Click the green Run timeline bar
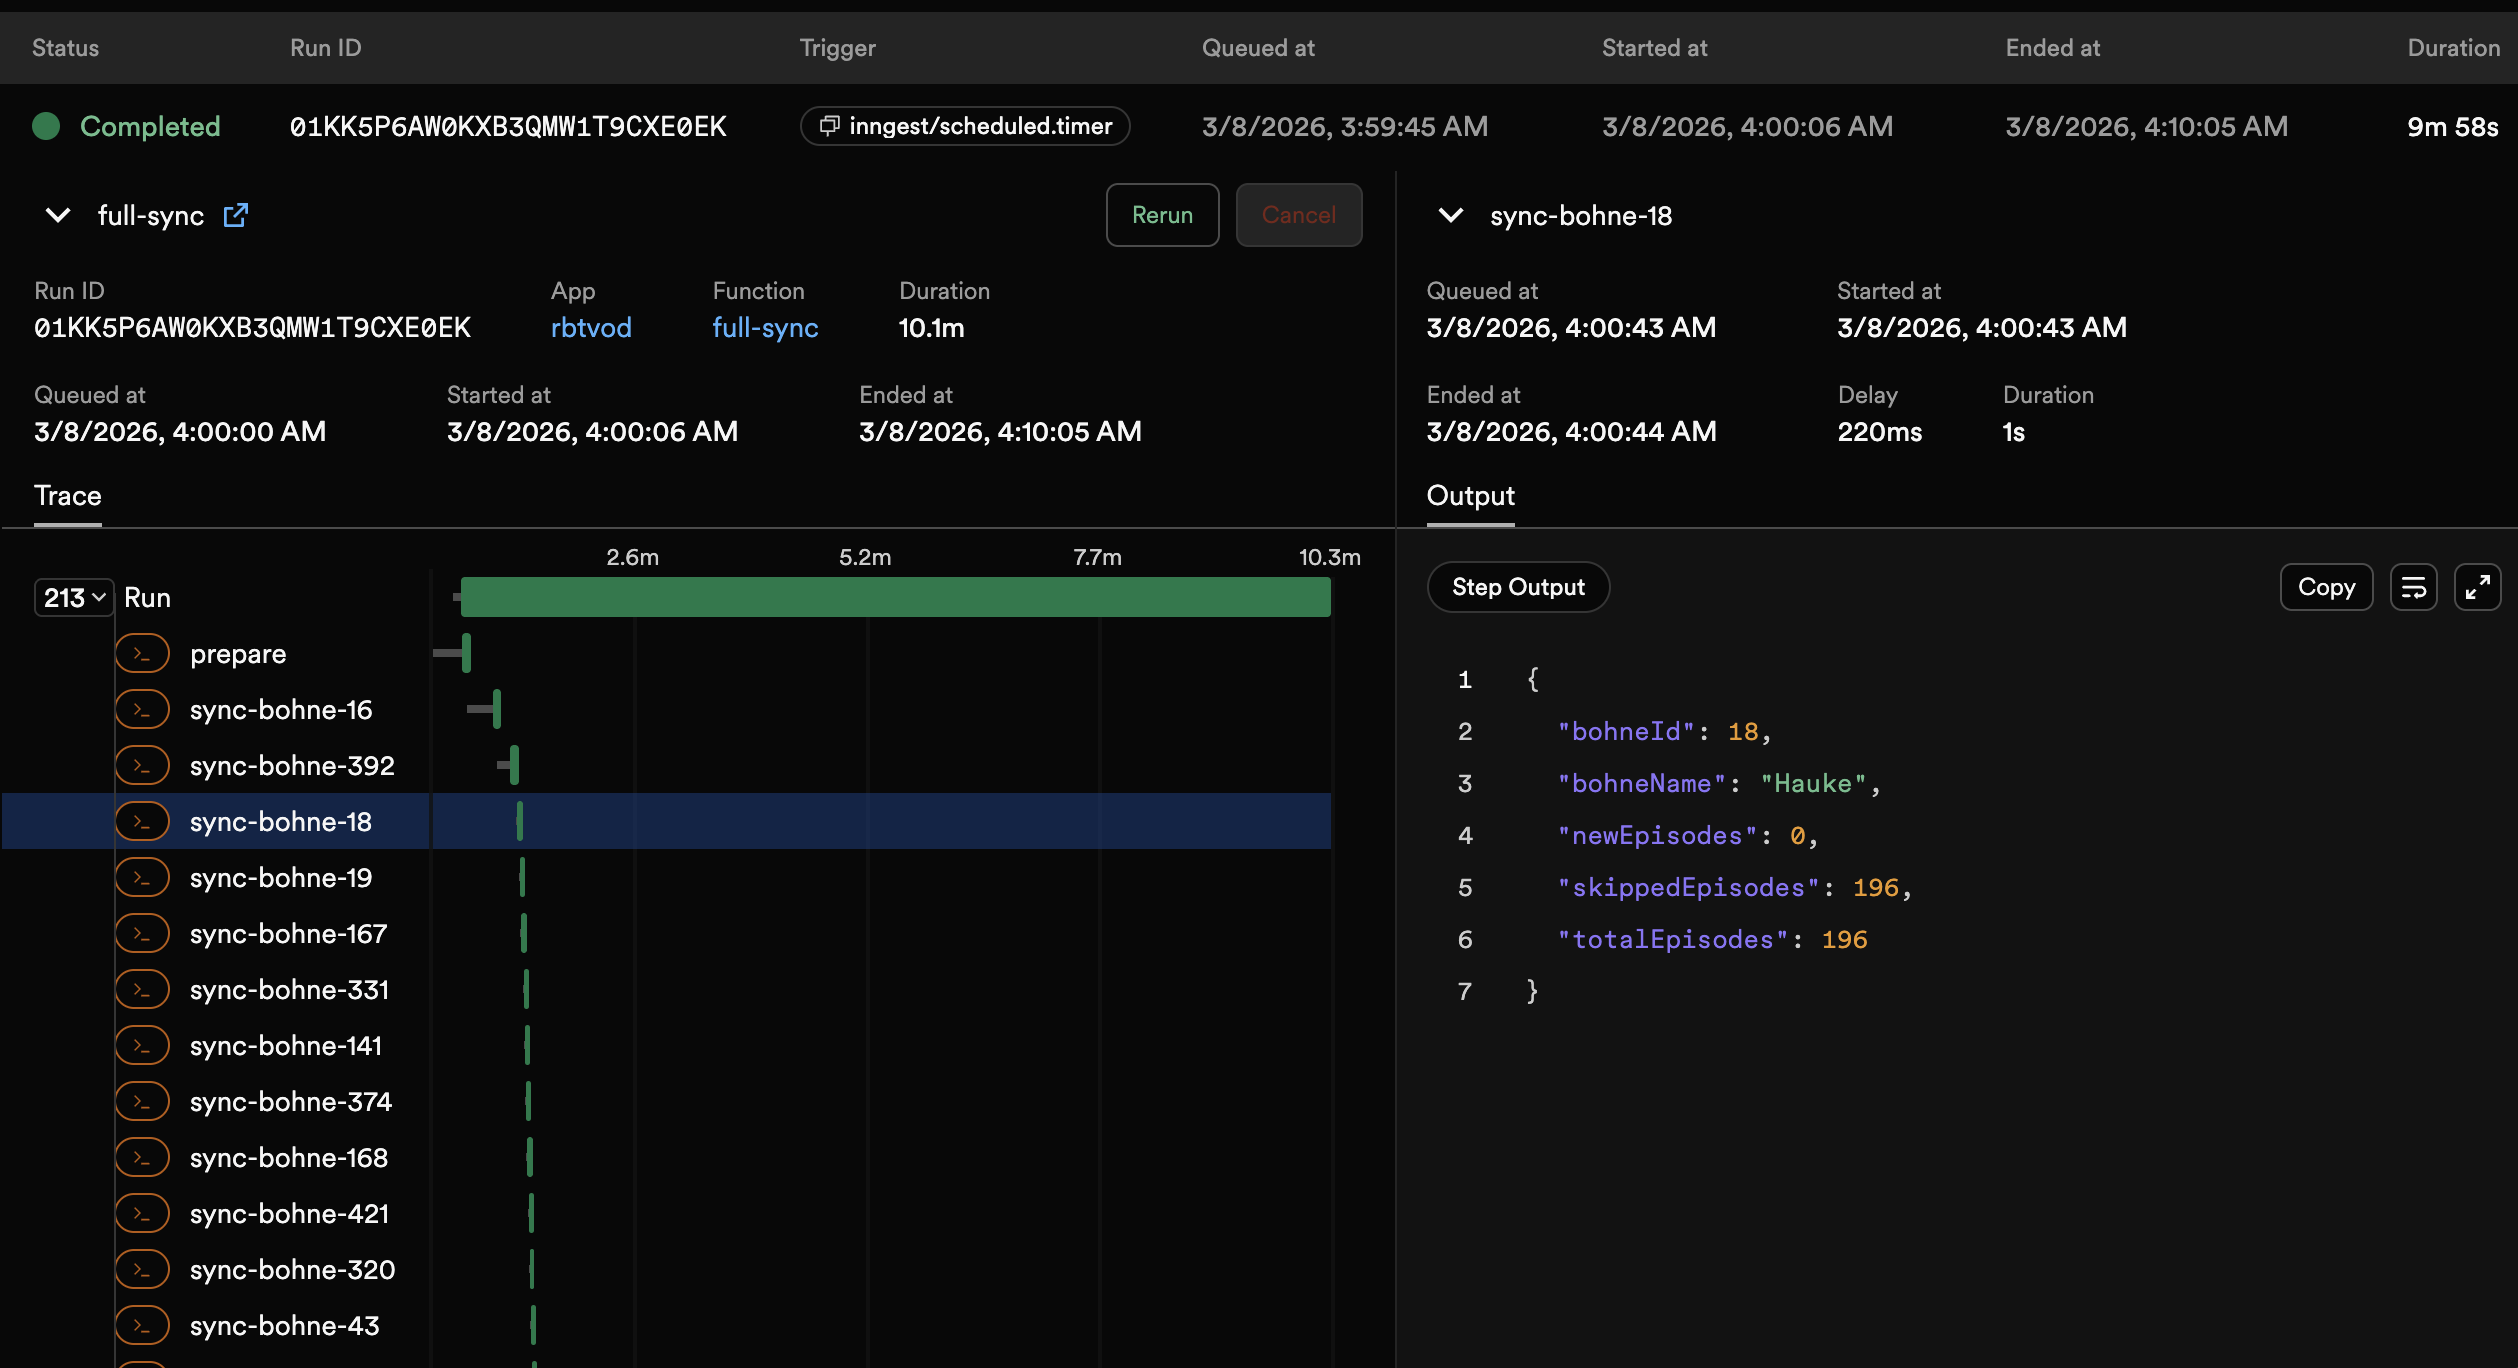This screenshot has width=2518, height=1368. 895,597
